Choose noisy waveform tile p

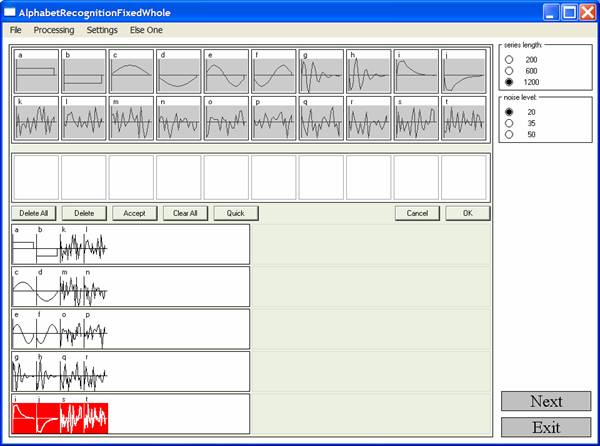(274, 118)
